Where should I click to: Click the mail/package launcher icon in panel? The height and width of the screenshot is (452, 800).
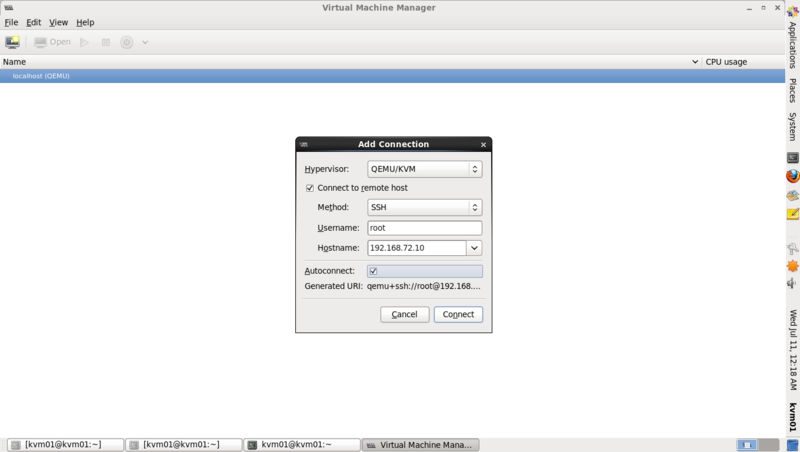(x=792, y=195)
